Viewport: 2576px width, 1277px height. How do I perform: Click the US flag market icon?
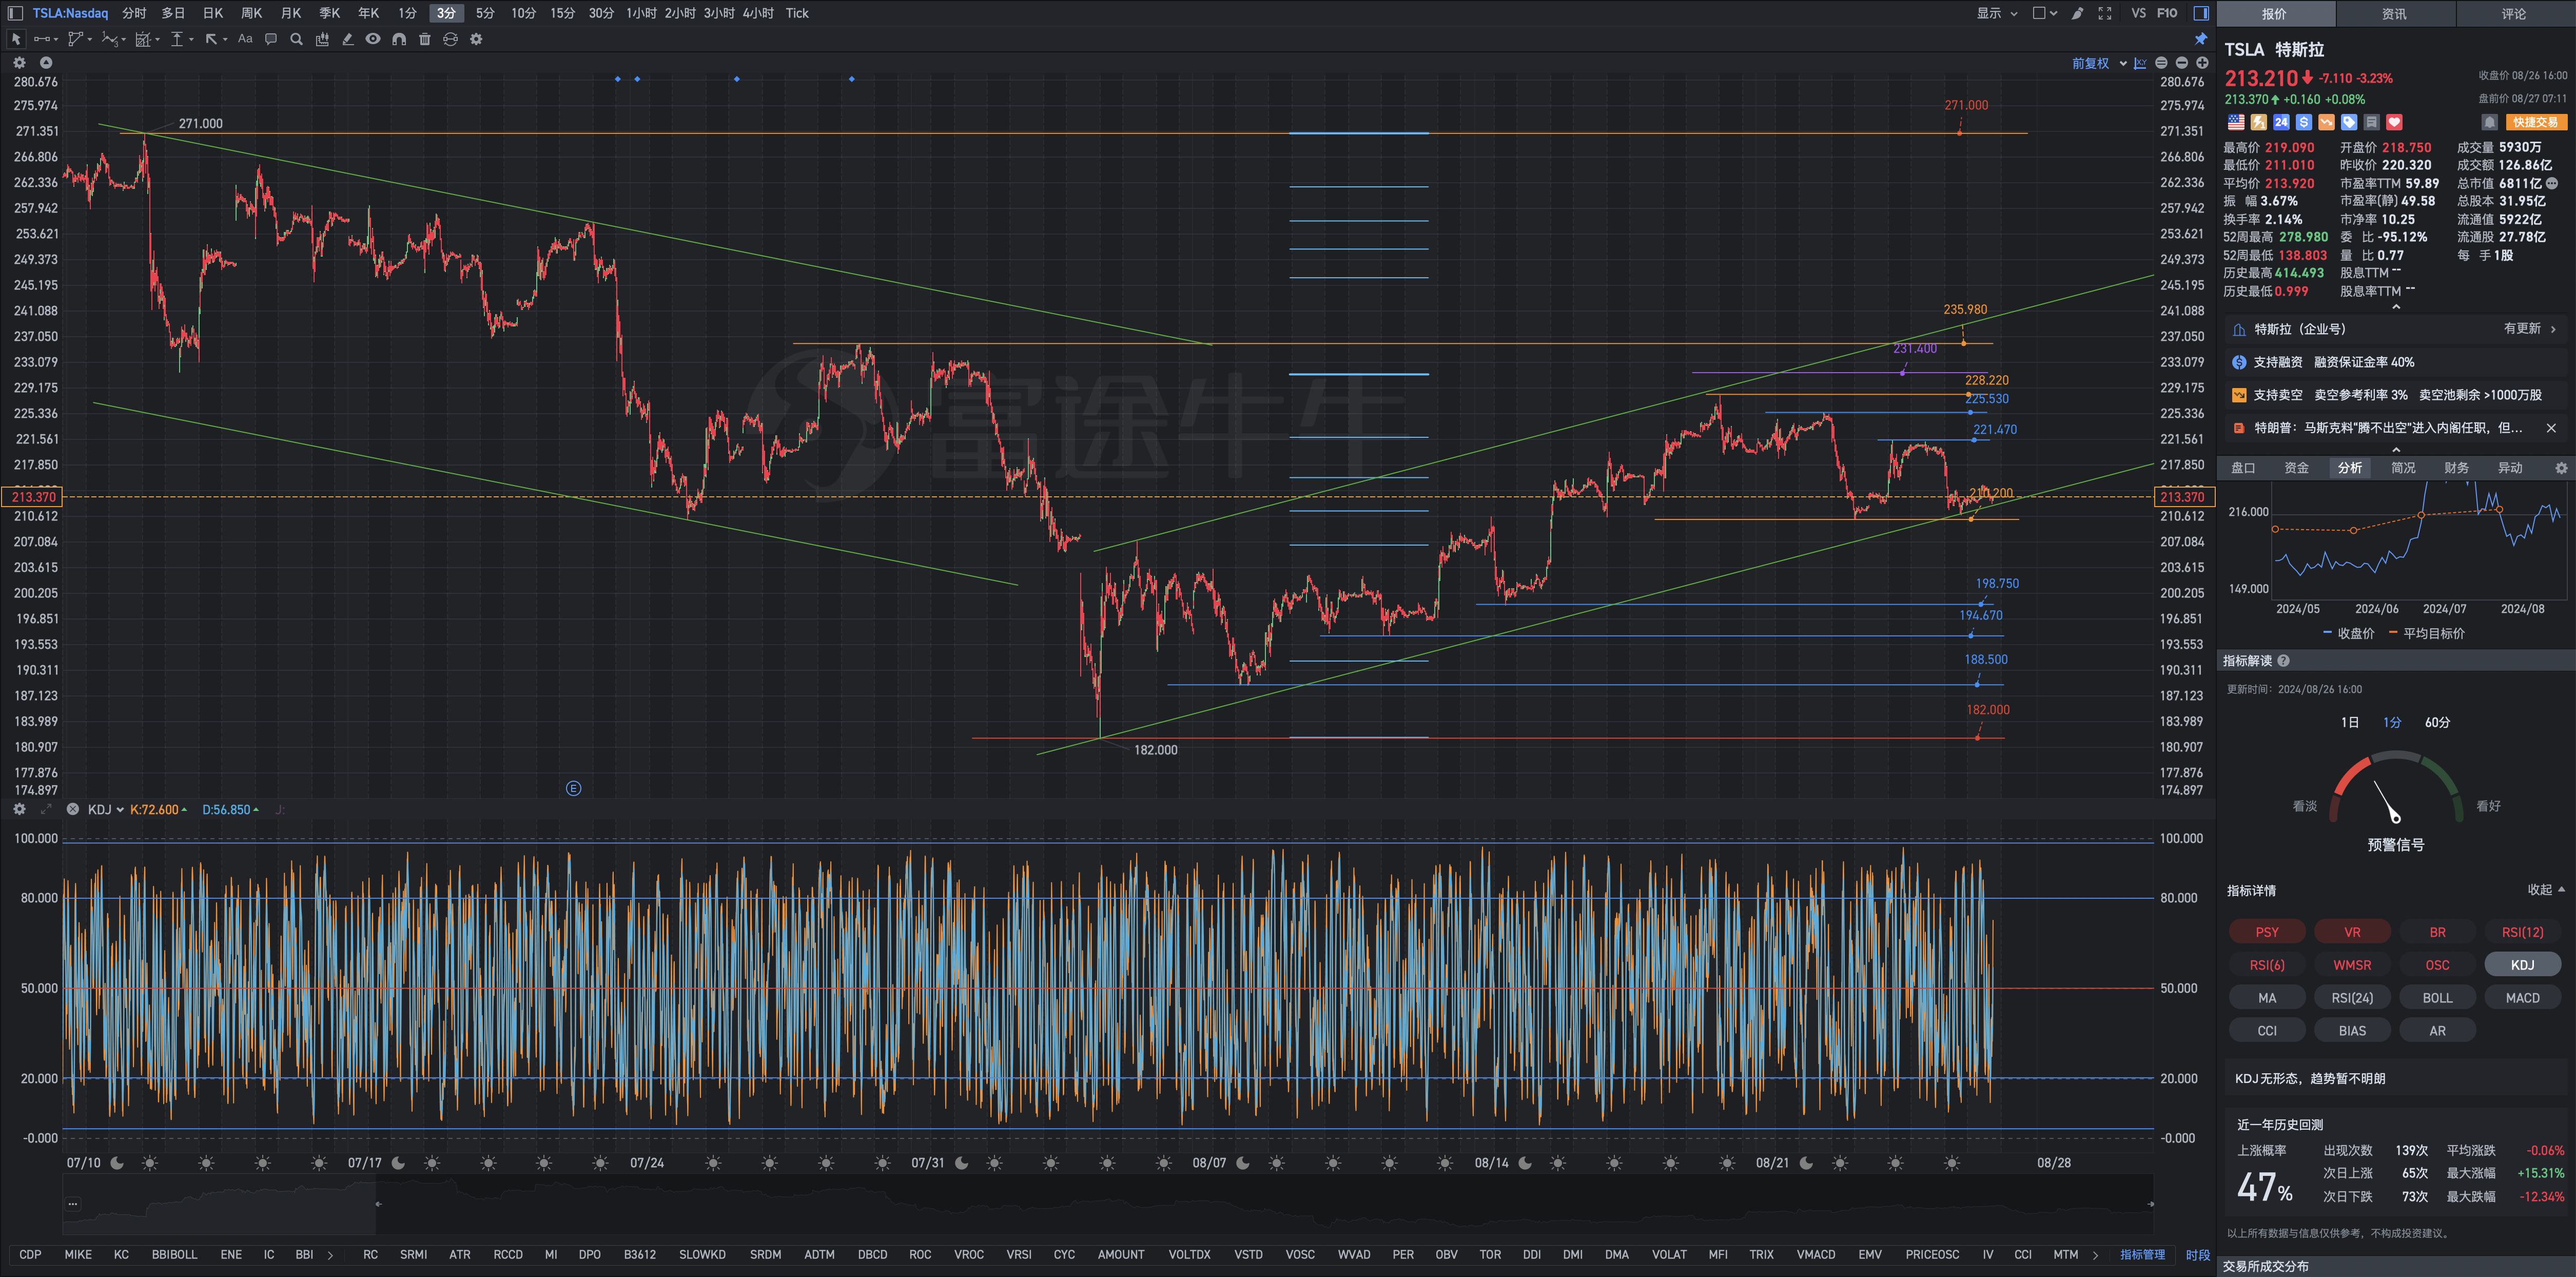coord(2236,122)
